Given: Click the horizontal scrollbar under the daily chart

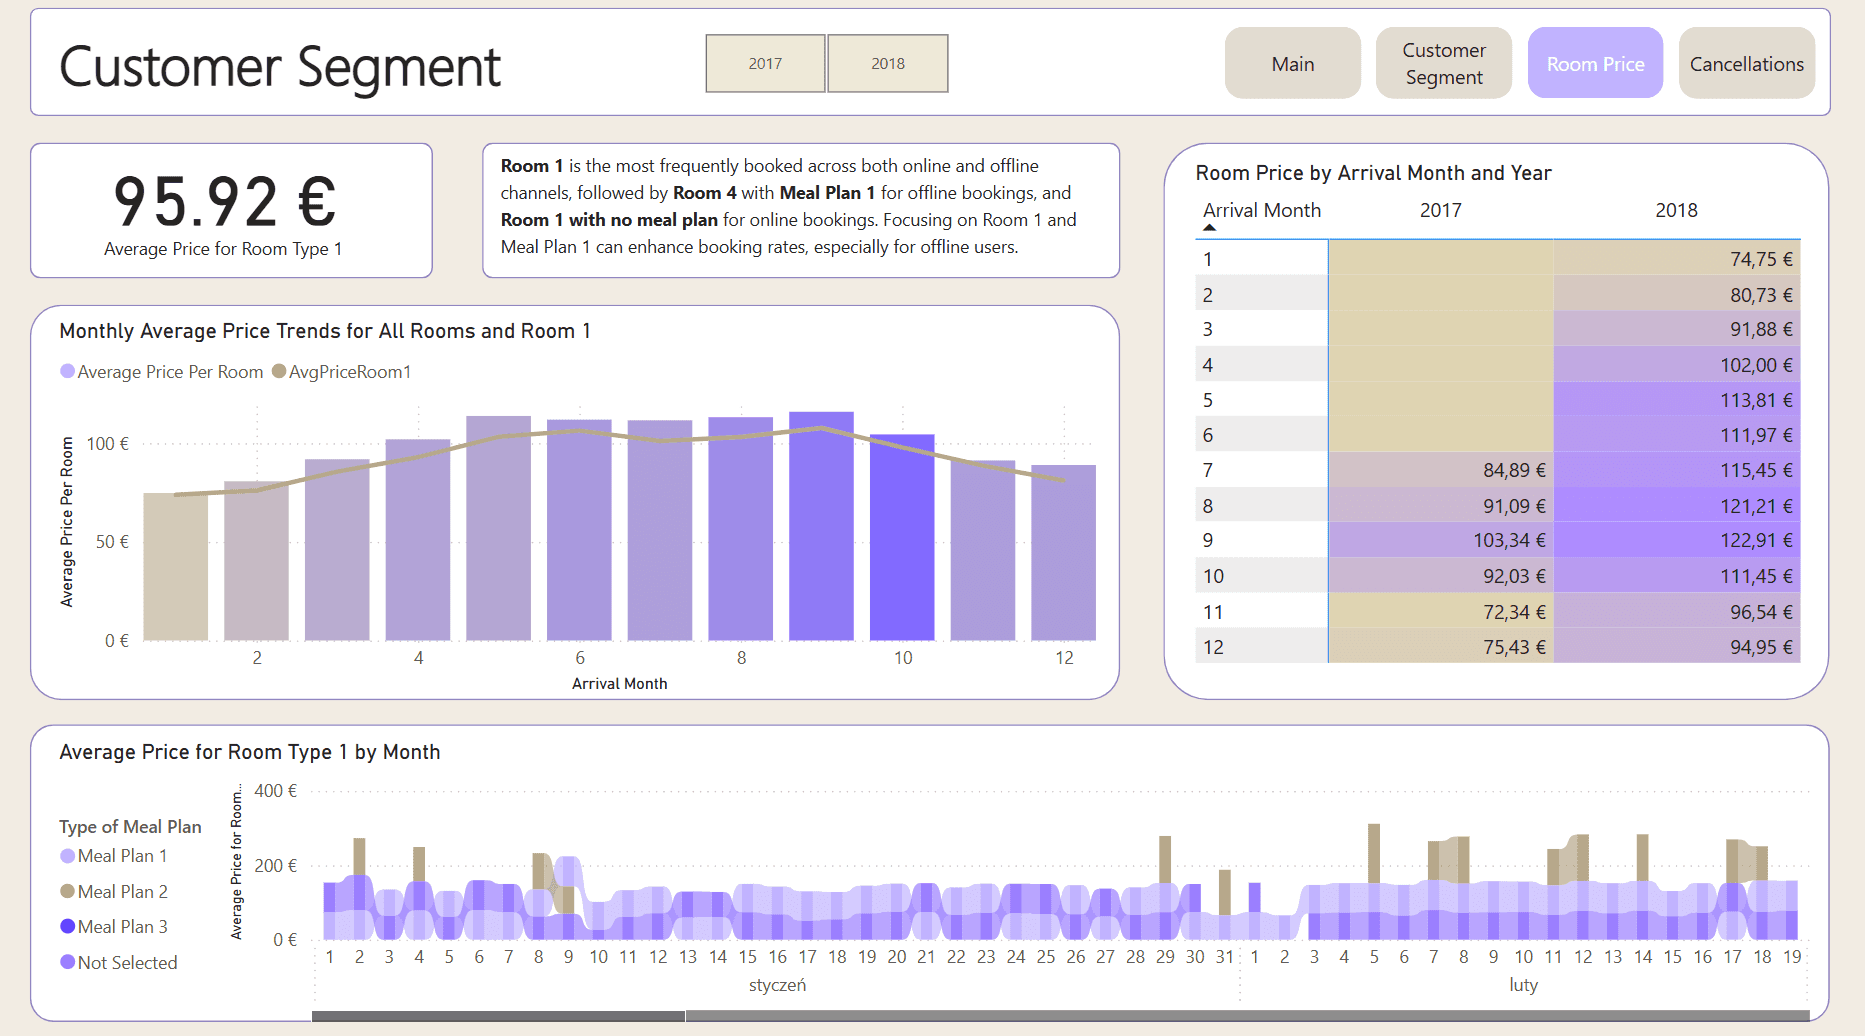Looking at the screenshot, I should coord(498,1016).
